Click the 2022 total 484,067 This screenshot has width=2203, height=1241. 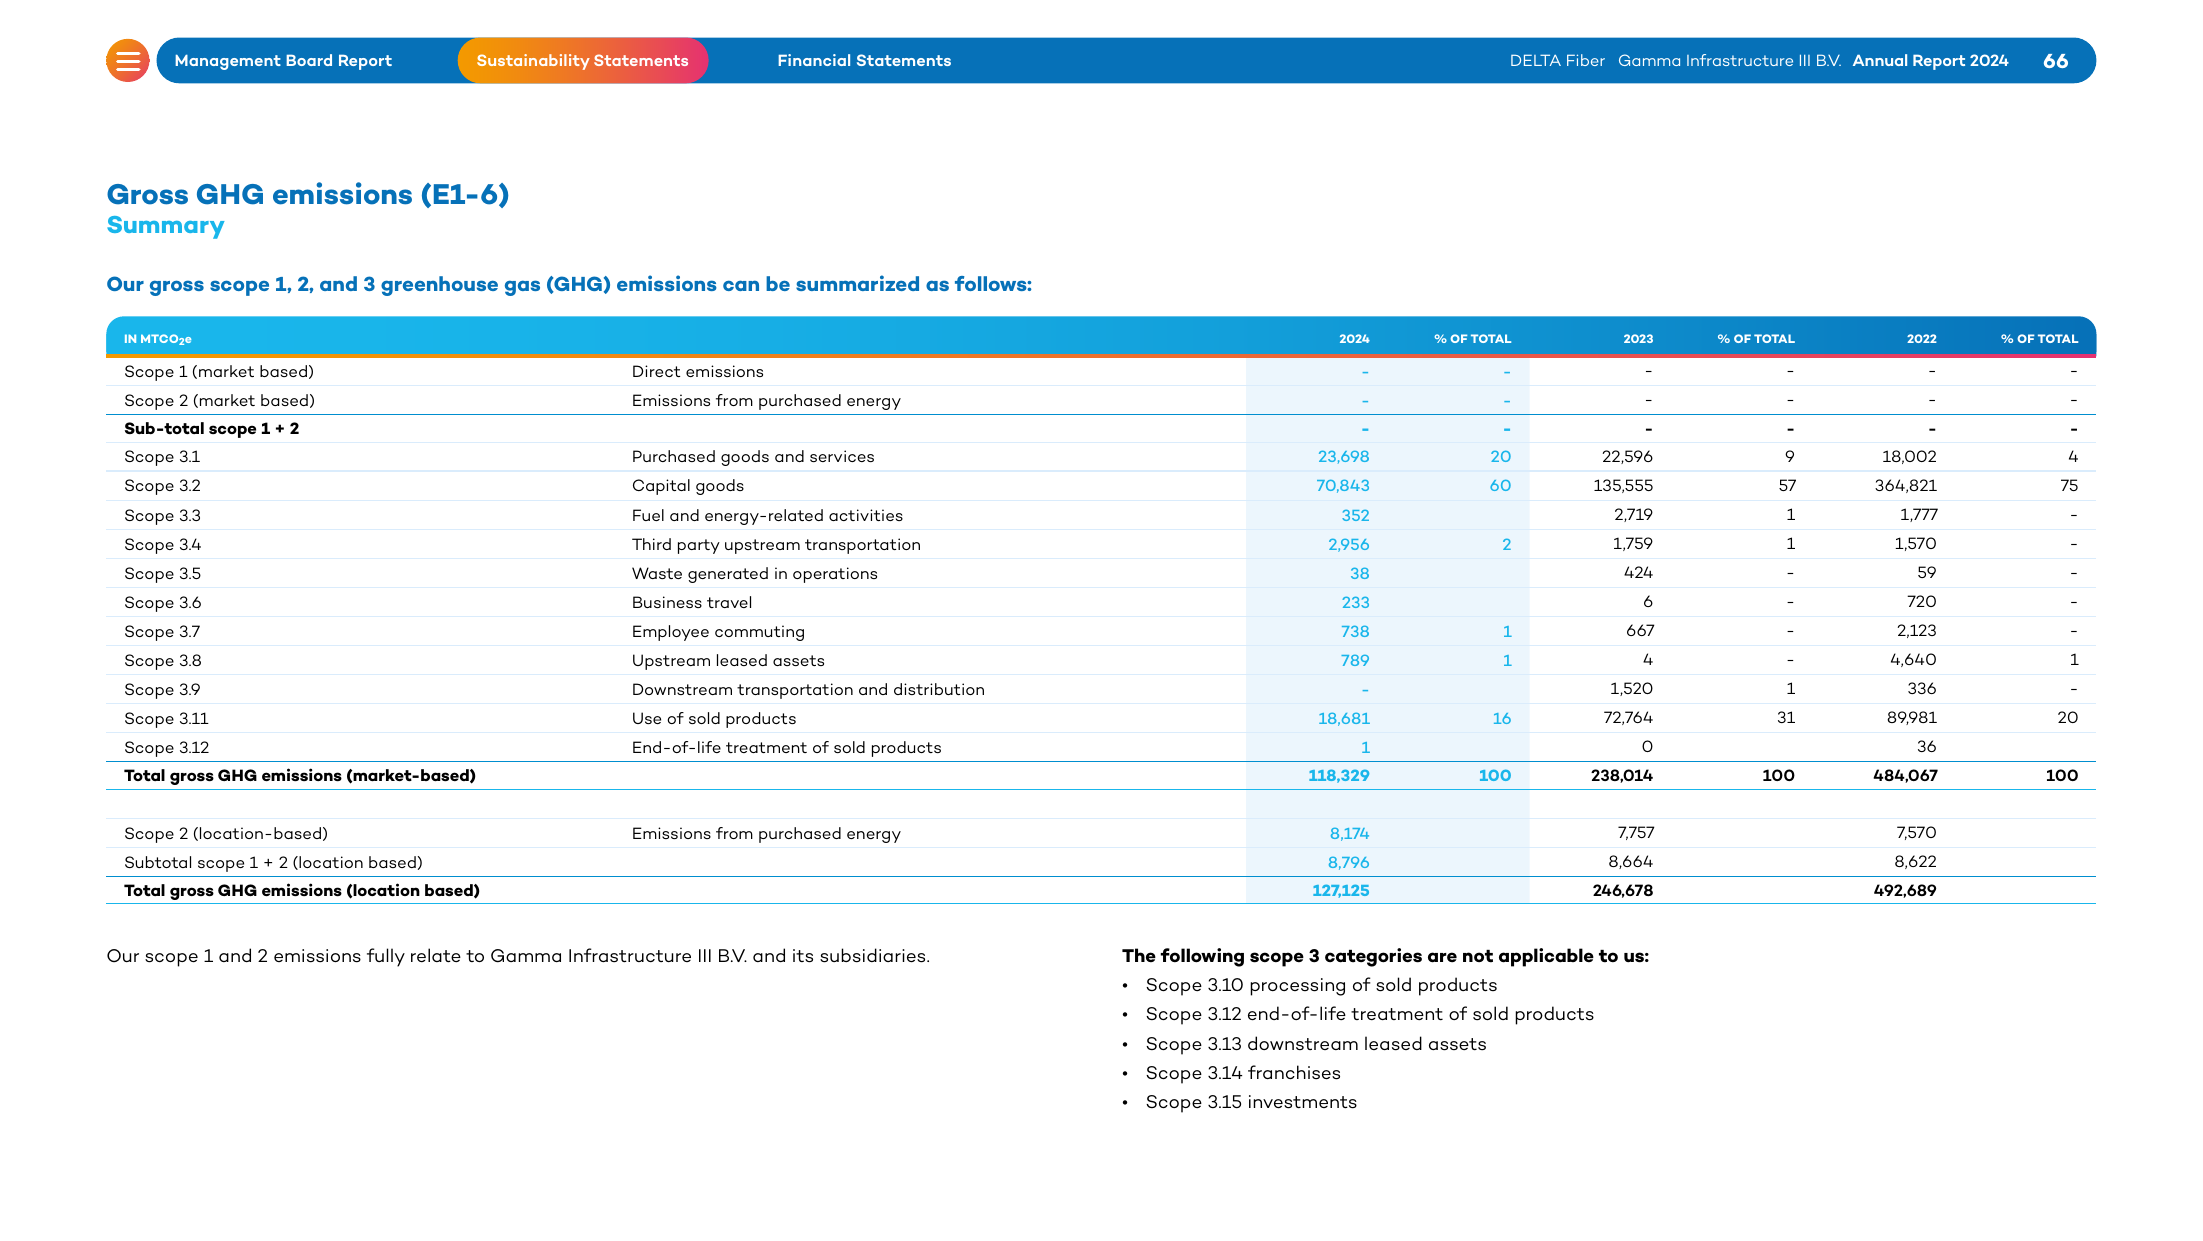(1905, 776)
